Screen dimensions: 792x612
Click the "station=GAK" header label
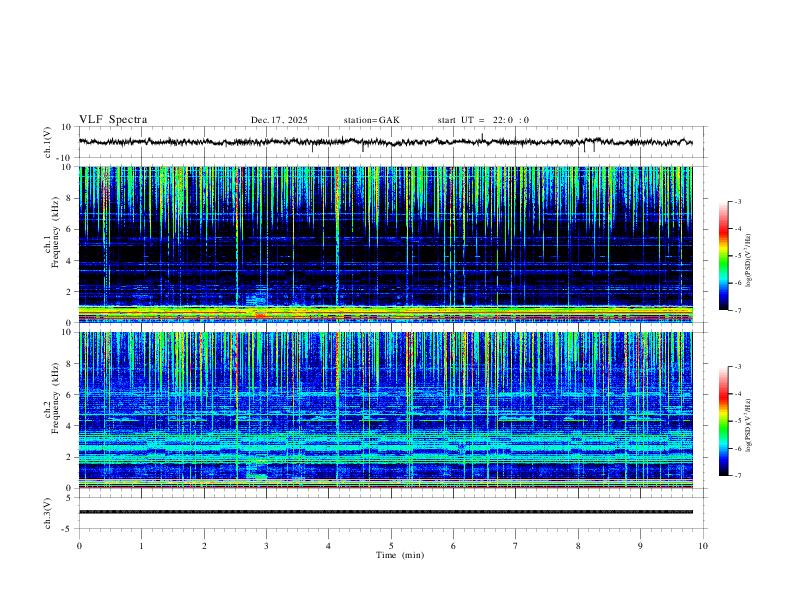click(371, 120)
